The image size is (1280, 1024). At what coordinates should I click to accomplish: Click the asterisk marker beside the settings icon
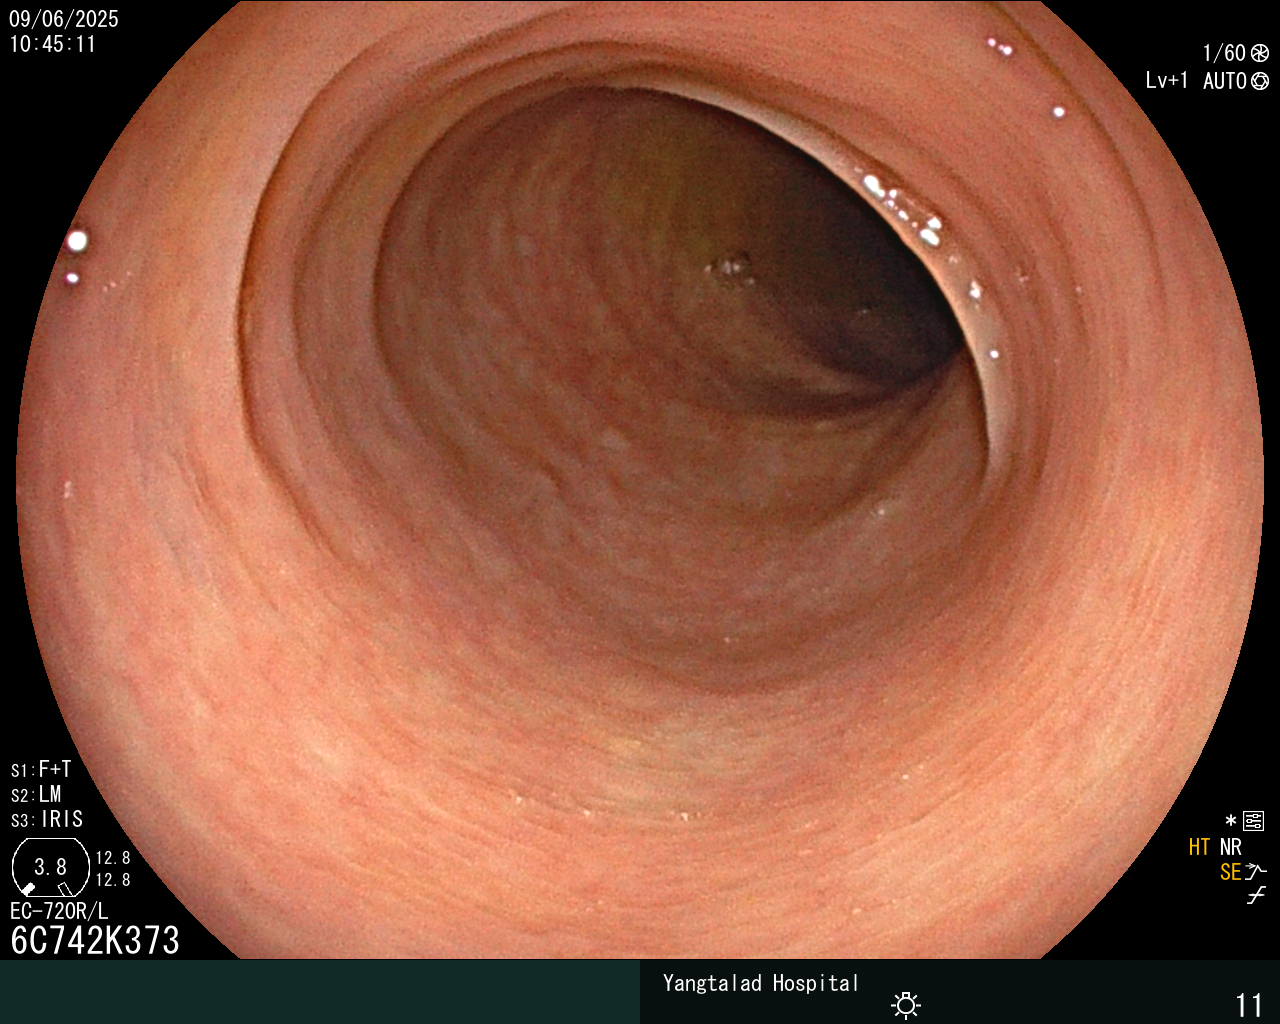[1231, 821]
